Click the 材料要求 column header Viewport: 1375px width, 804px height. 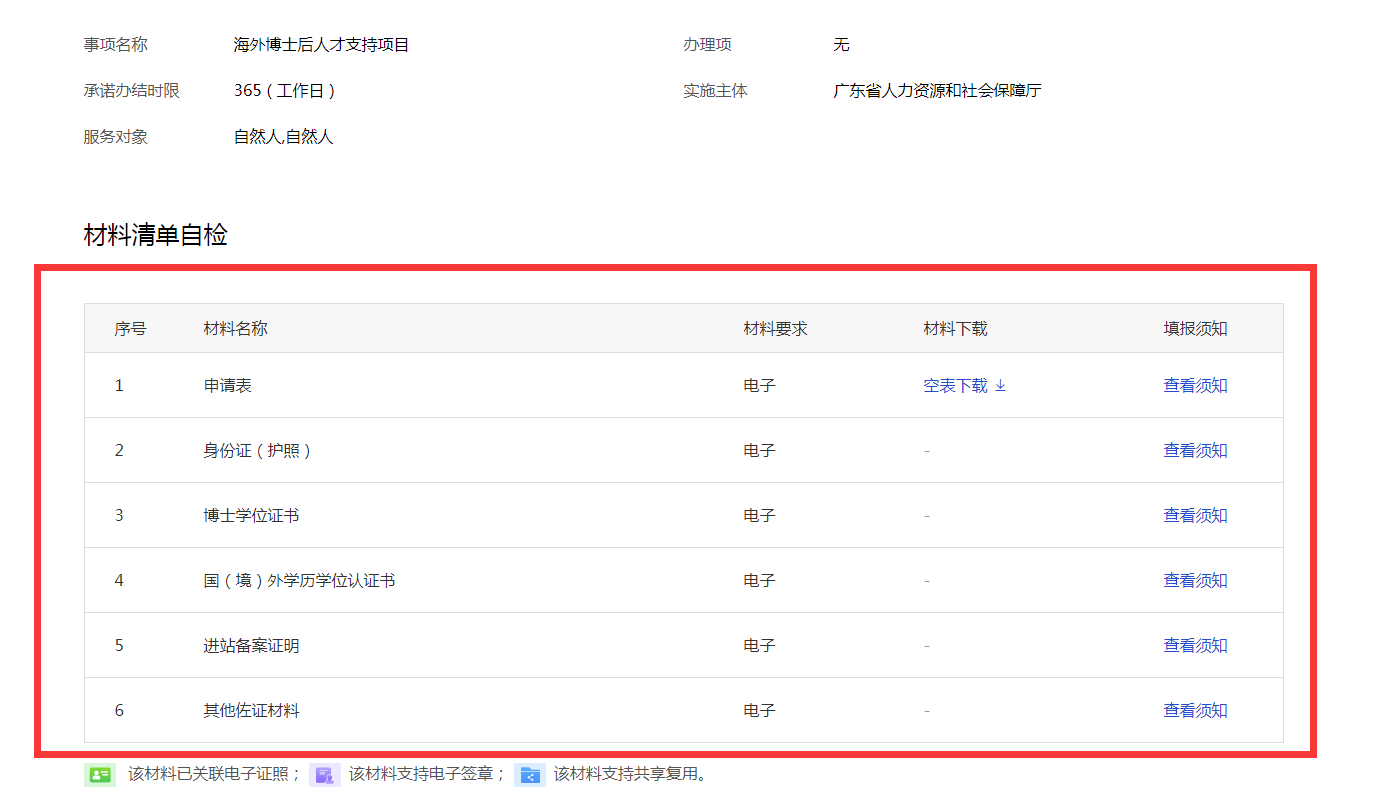click(x=775, y=329)
